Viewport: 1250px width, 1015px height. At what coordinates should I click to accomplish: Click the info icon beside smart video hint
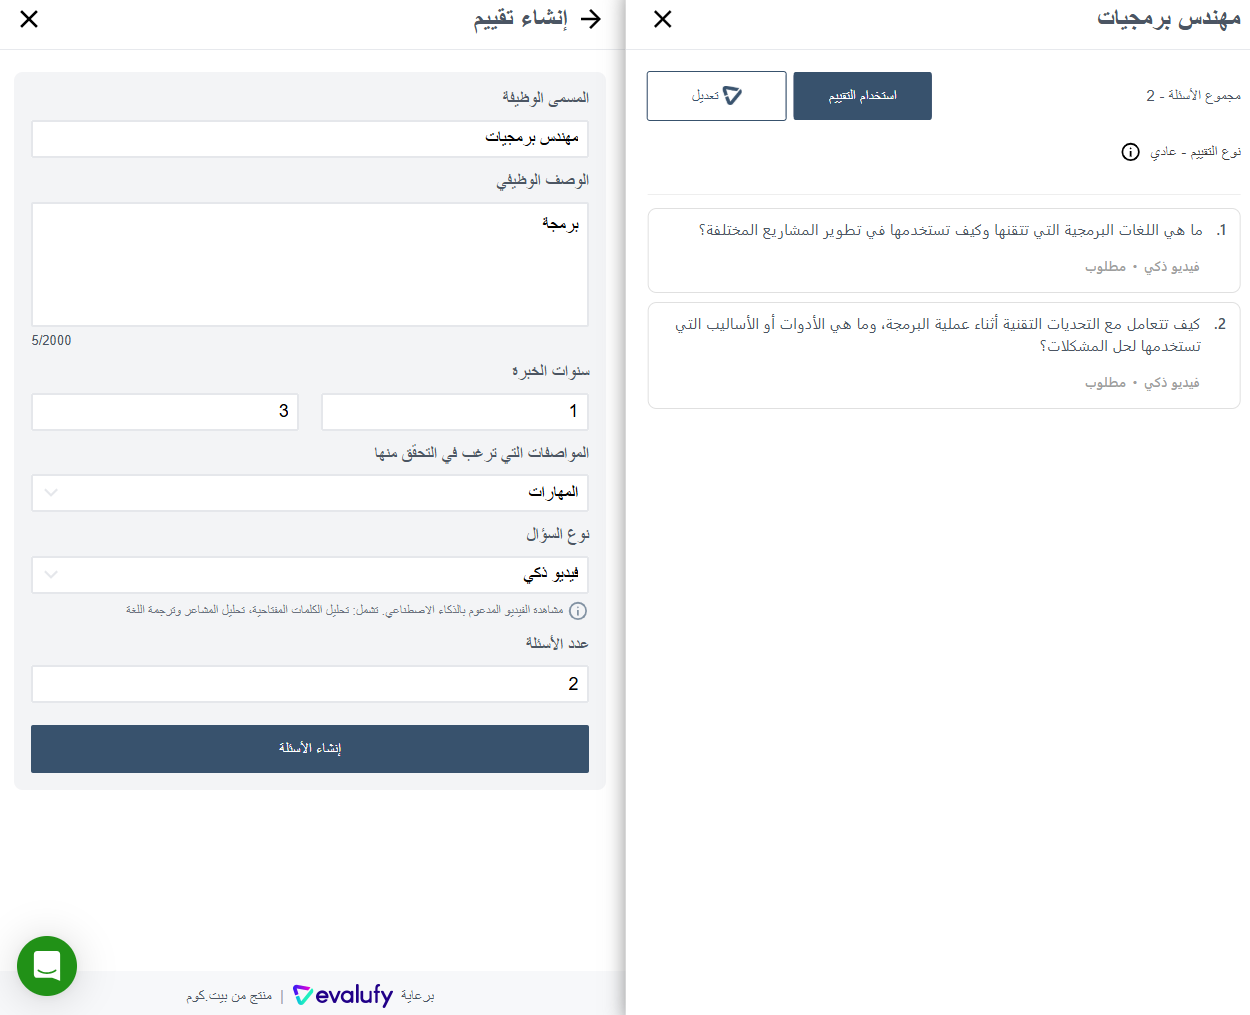[x=578, y=611]
